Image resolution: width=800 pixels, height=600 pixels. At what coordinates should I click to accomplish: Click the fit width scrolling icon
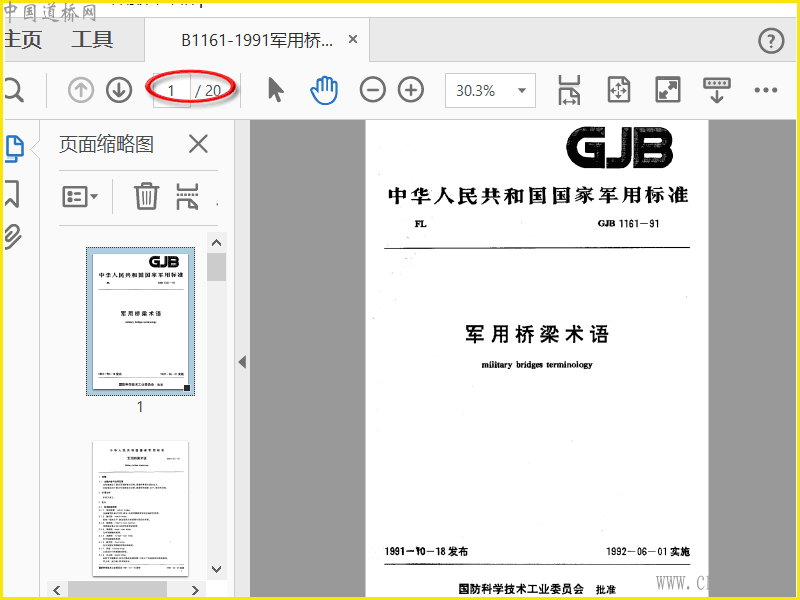point(569,90)
